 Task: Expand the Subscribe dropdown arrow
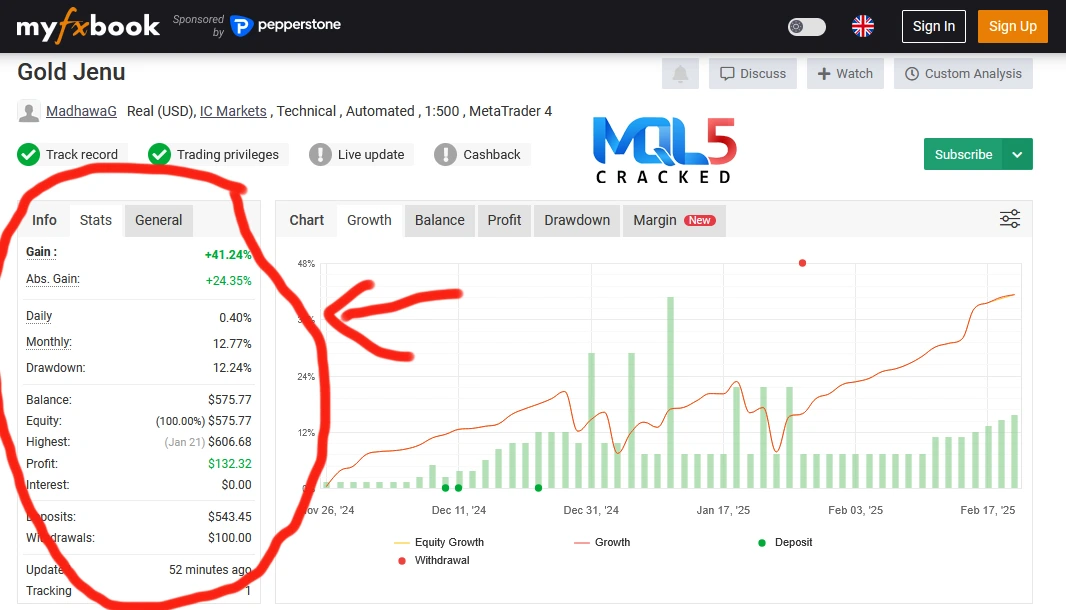[1017, 154]
